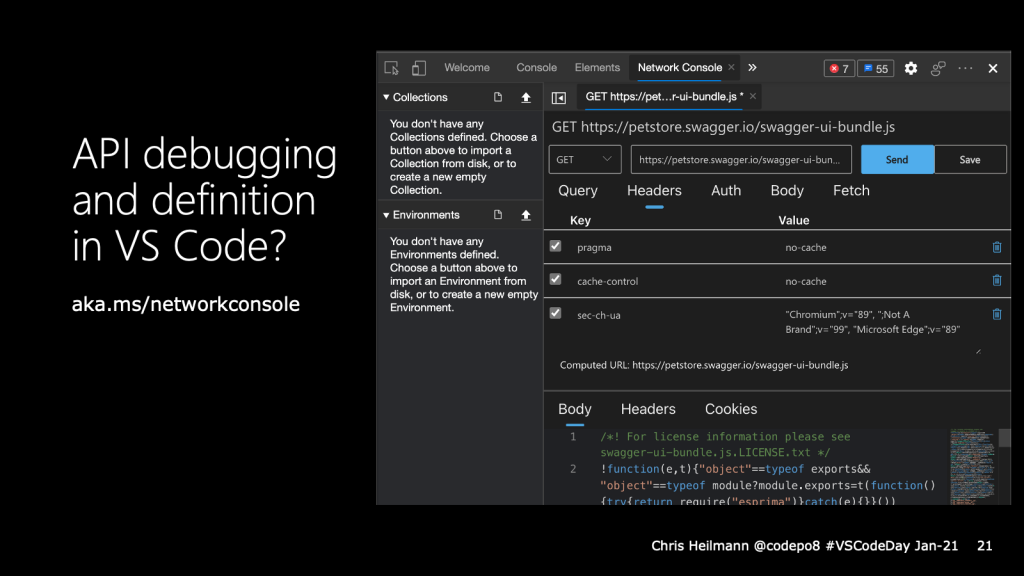Open the 7 errors counter
Screen dimensions: 1024x576
(x=839, y=69)
